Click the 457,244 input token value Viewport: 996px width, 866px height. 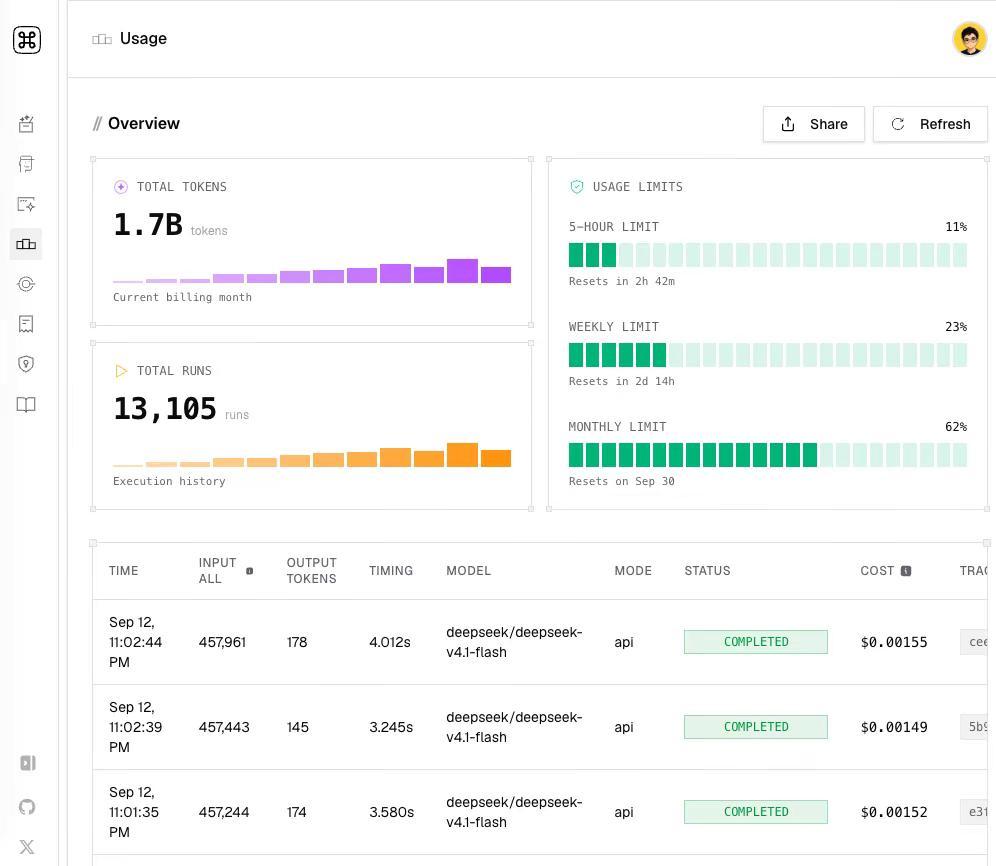click(224, 812)
